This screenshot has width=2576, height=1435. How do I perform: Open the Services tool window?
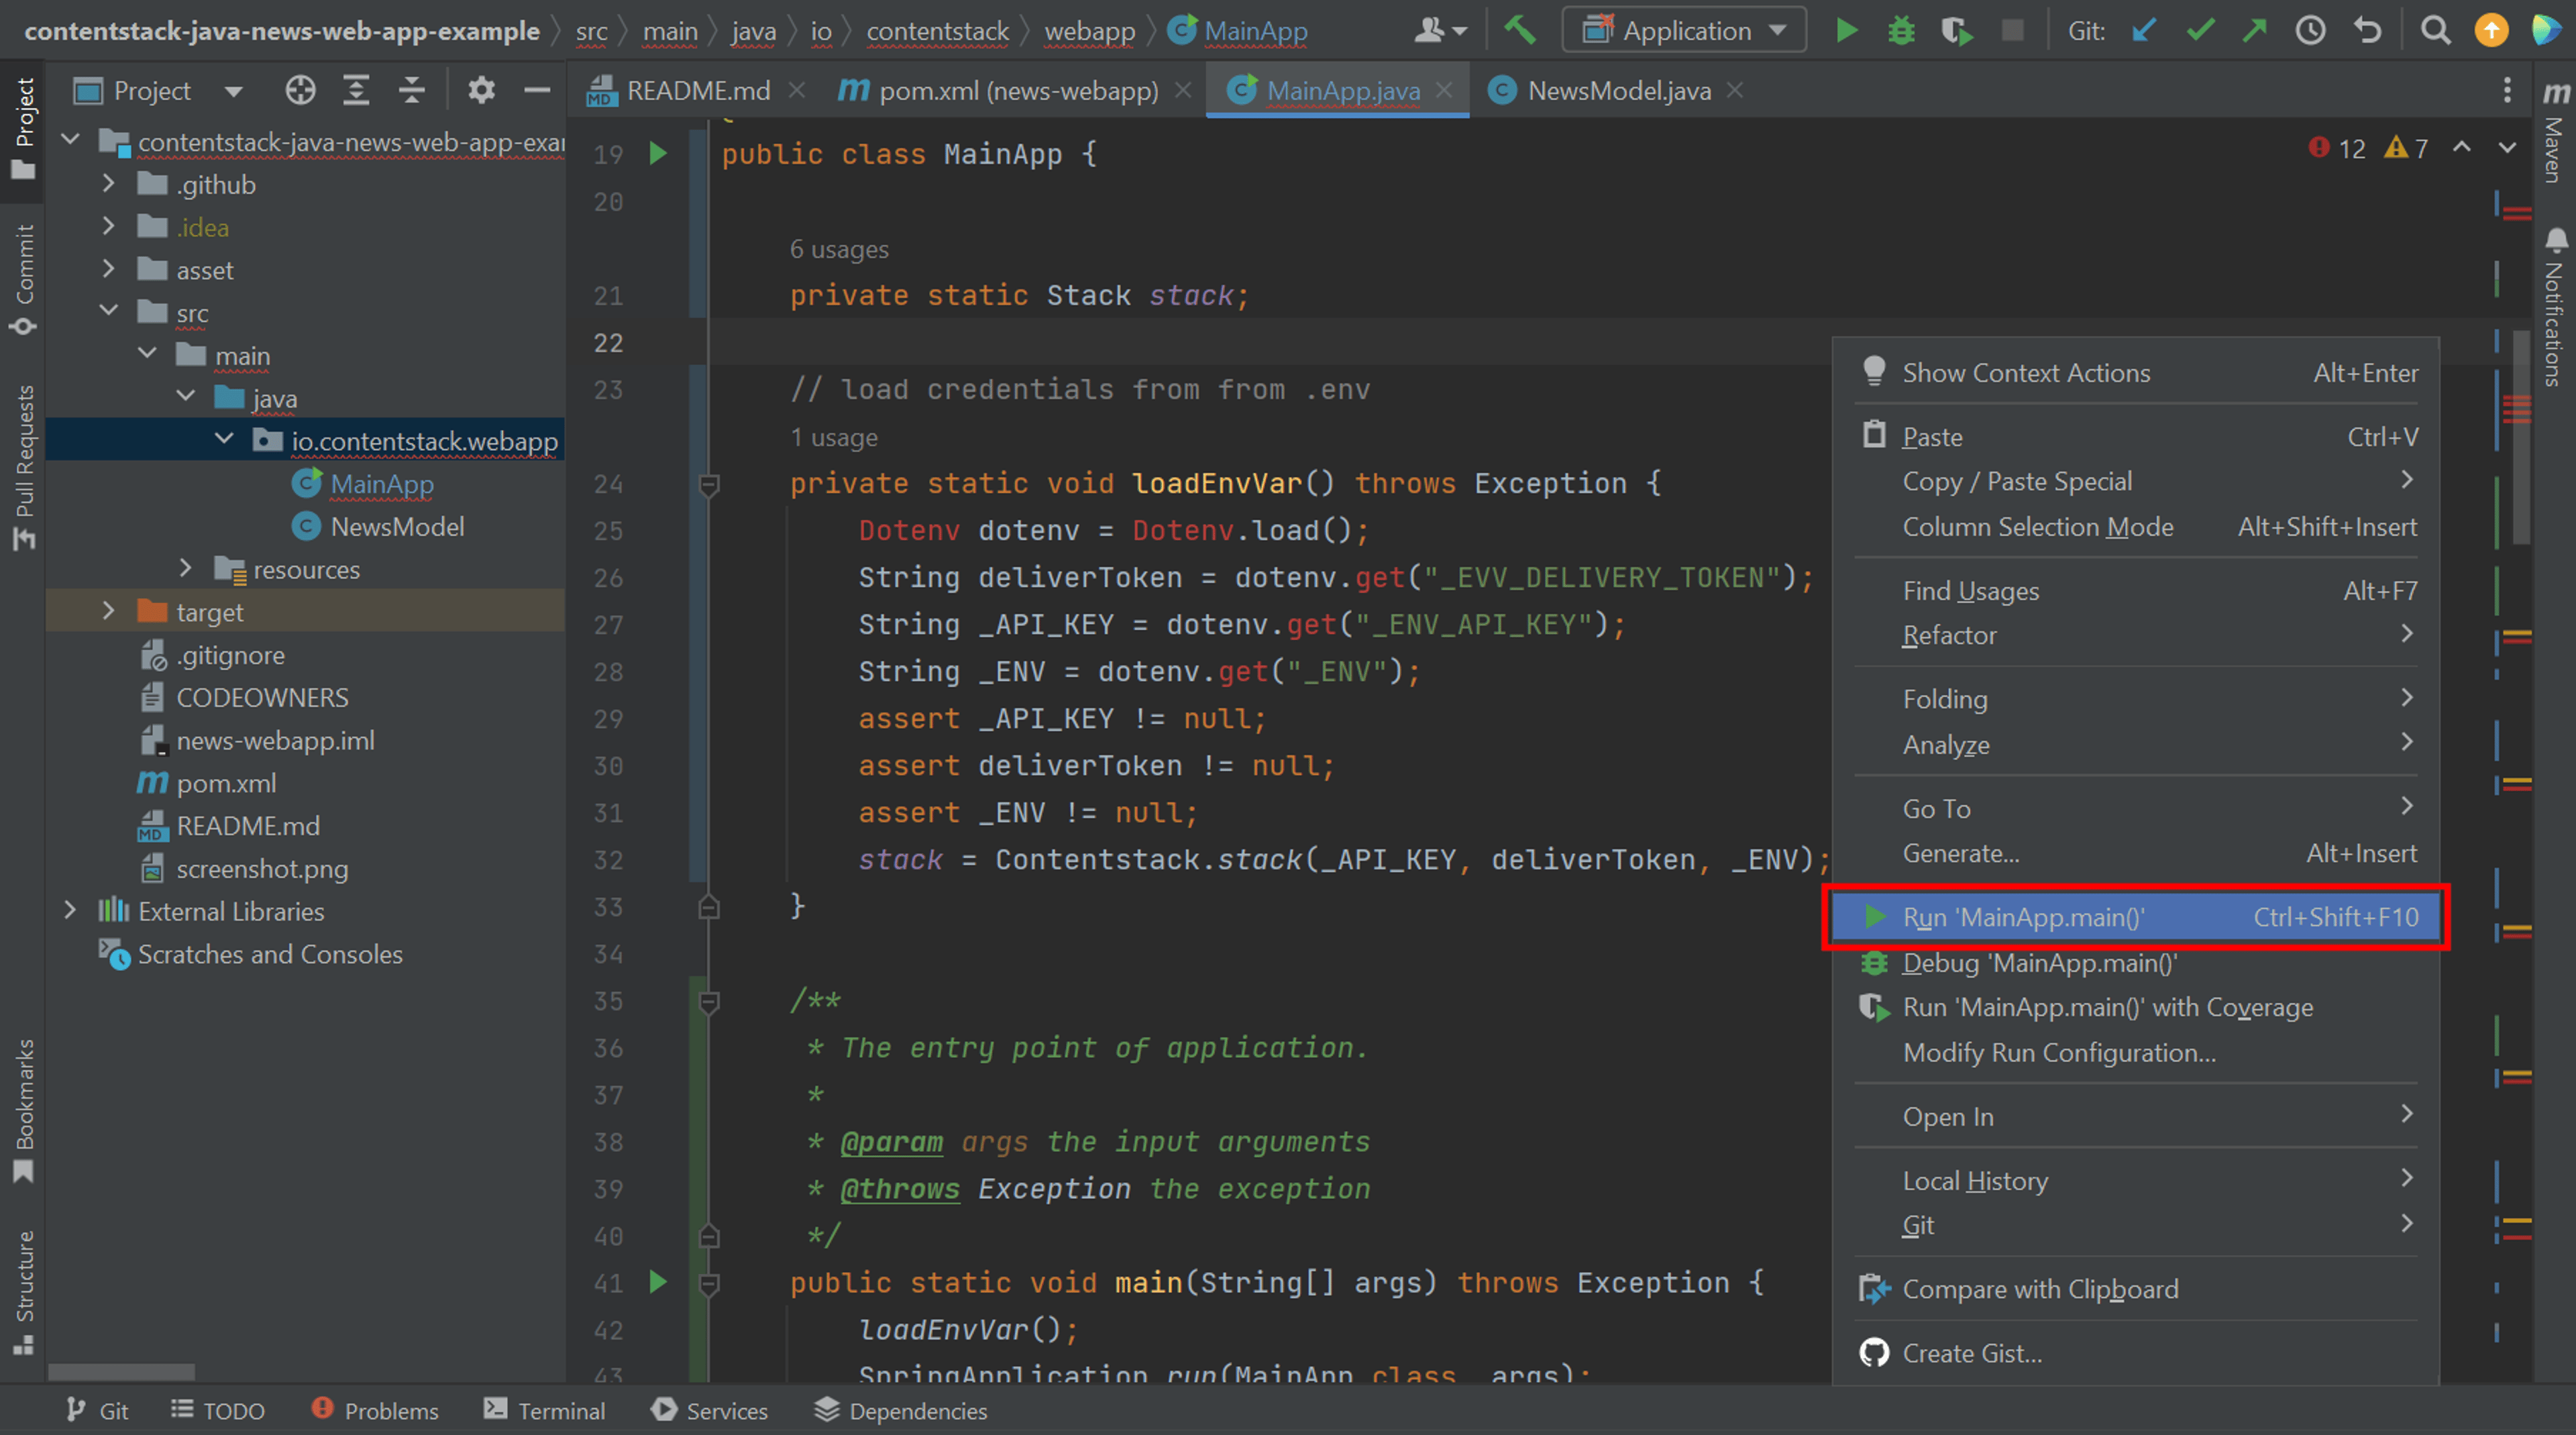[709, 1410]
